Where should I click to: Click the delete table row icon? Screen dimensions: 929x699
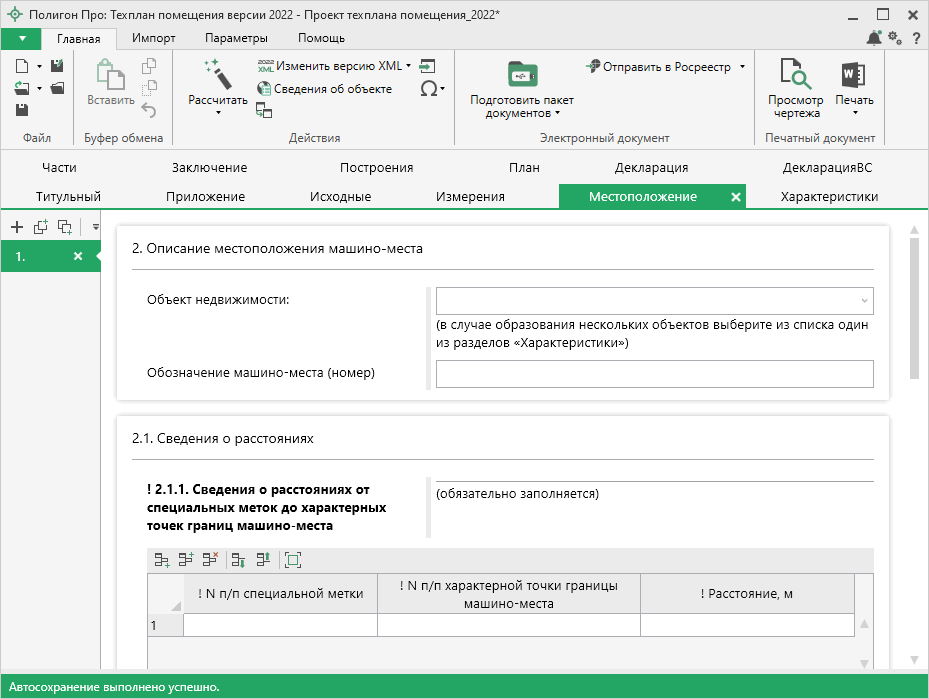210,560
